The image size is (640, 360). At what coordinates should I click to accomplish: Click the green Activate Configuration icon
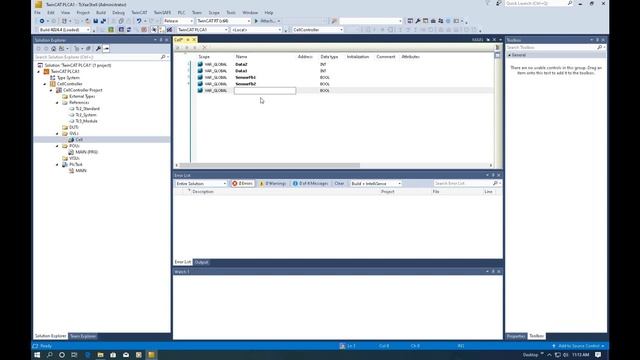point(111,30)
